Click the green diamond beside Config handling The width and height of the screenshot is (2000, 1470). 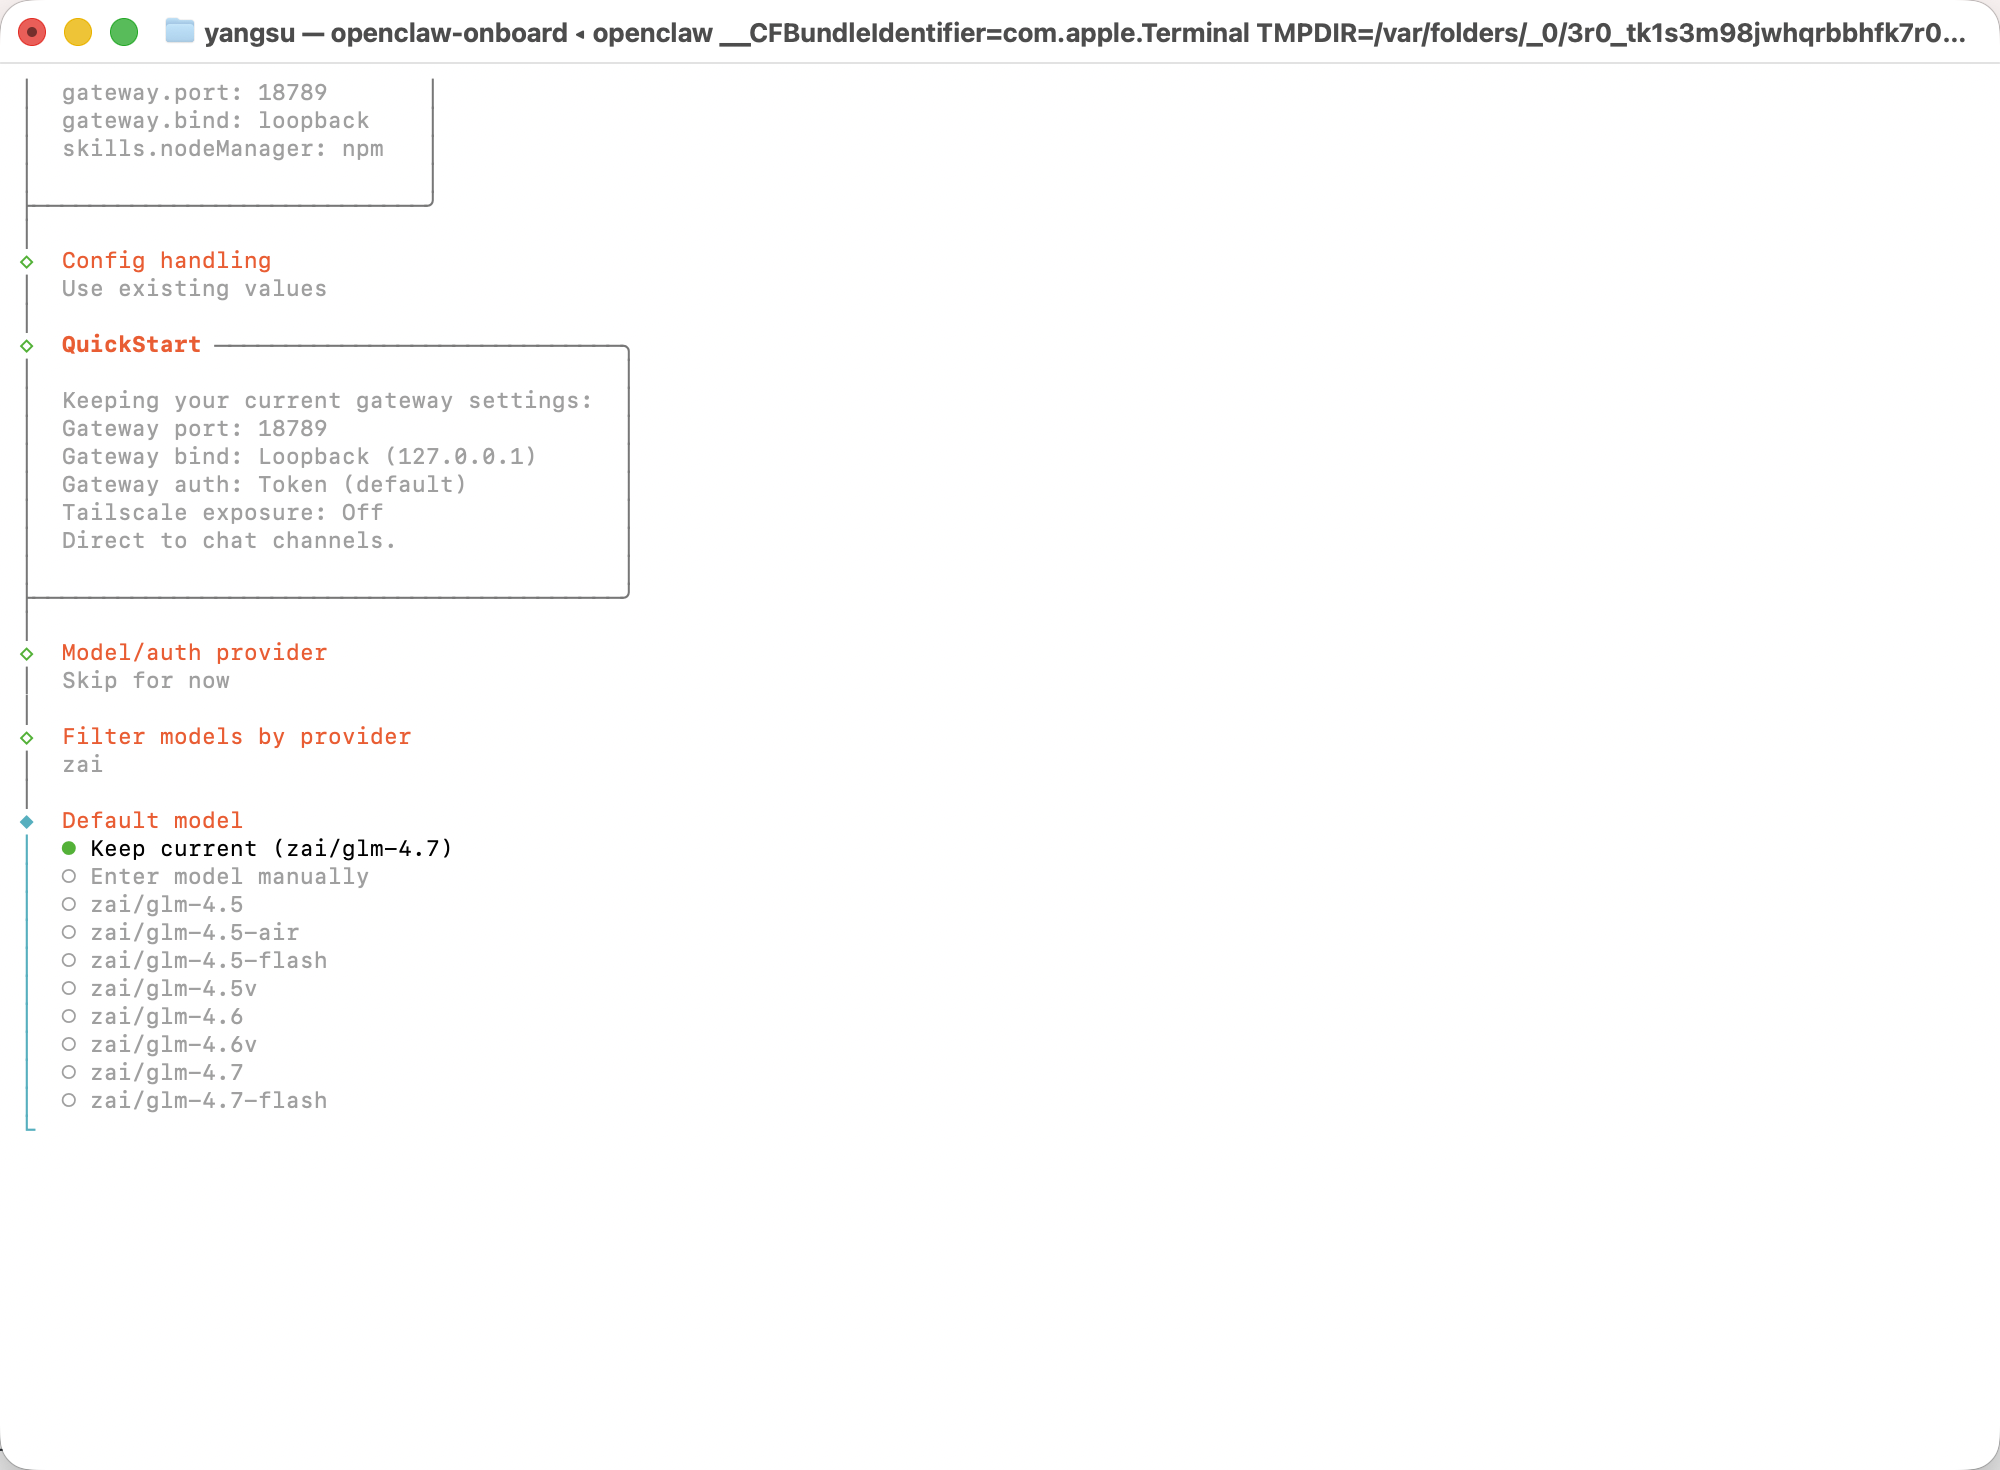coord(27,262)
